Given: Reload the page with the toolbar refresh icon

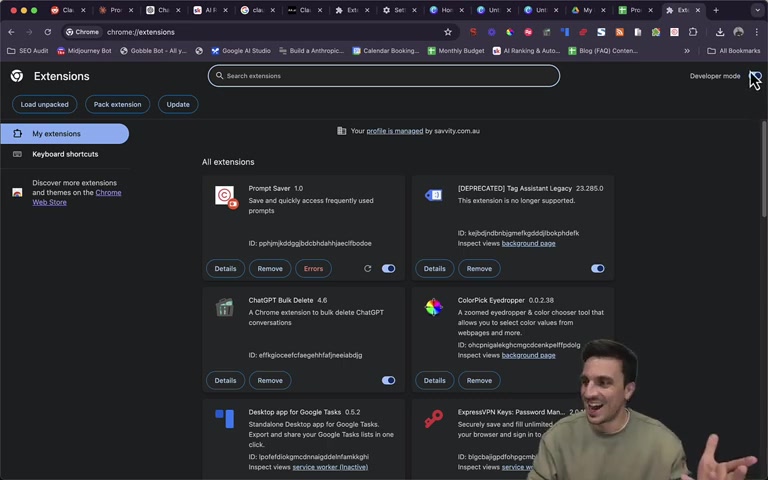Looking at the screenshot, I should click(x=48, y=32).
